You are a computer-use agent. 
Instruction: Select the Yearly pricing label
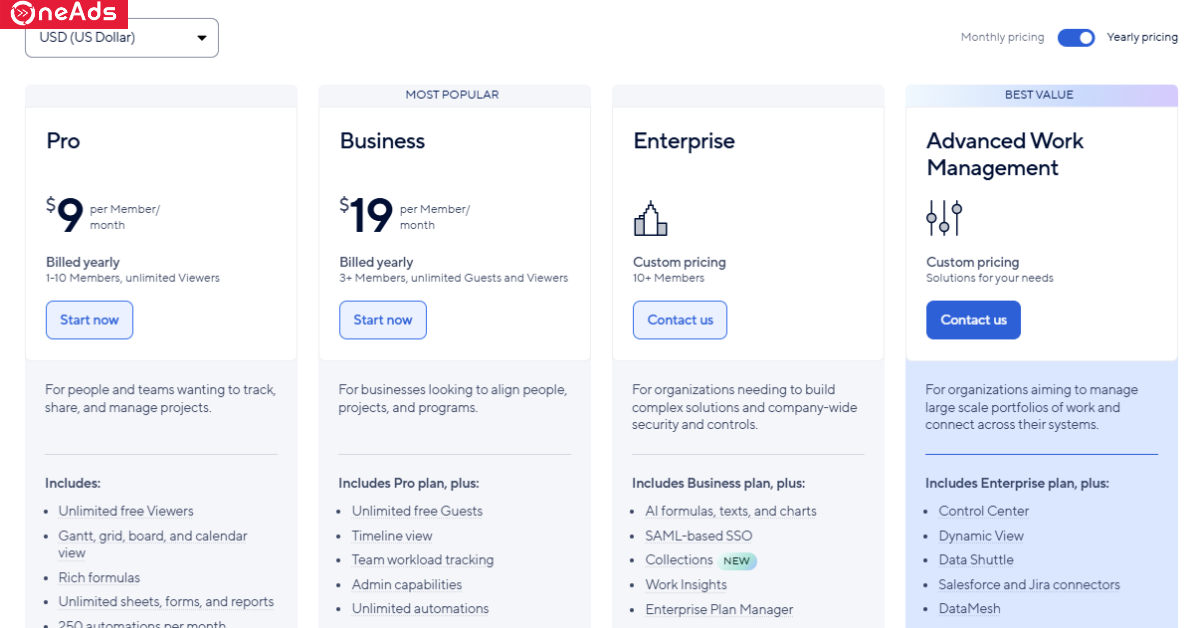pyautogui.click(x=1142, y=37)
